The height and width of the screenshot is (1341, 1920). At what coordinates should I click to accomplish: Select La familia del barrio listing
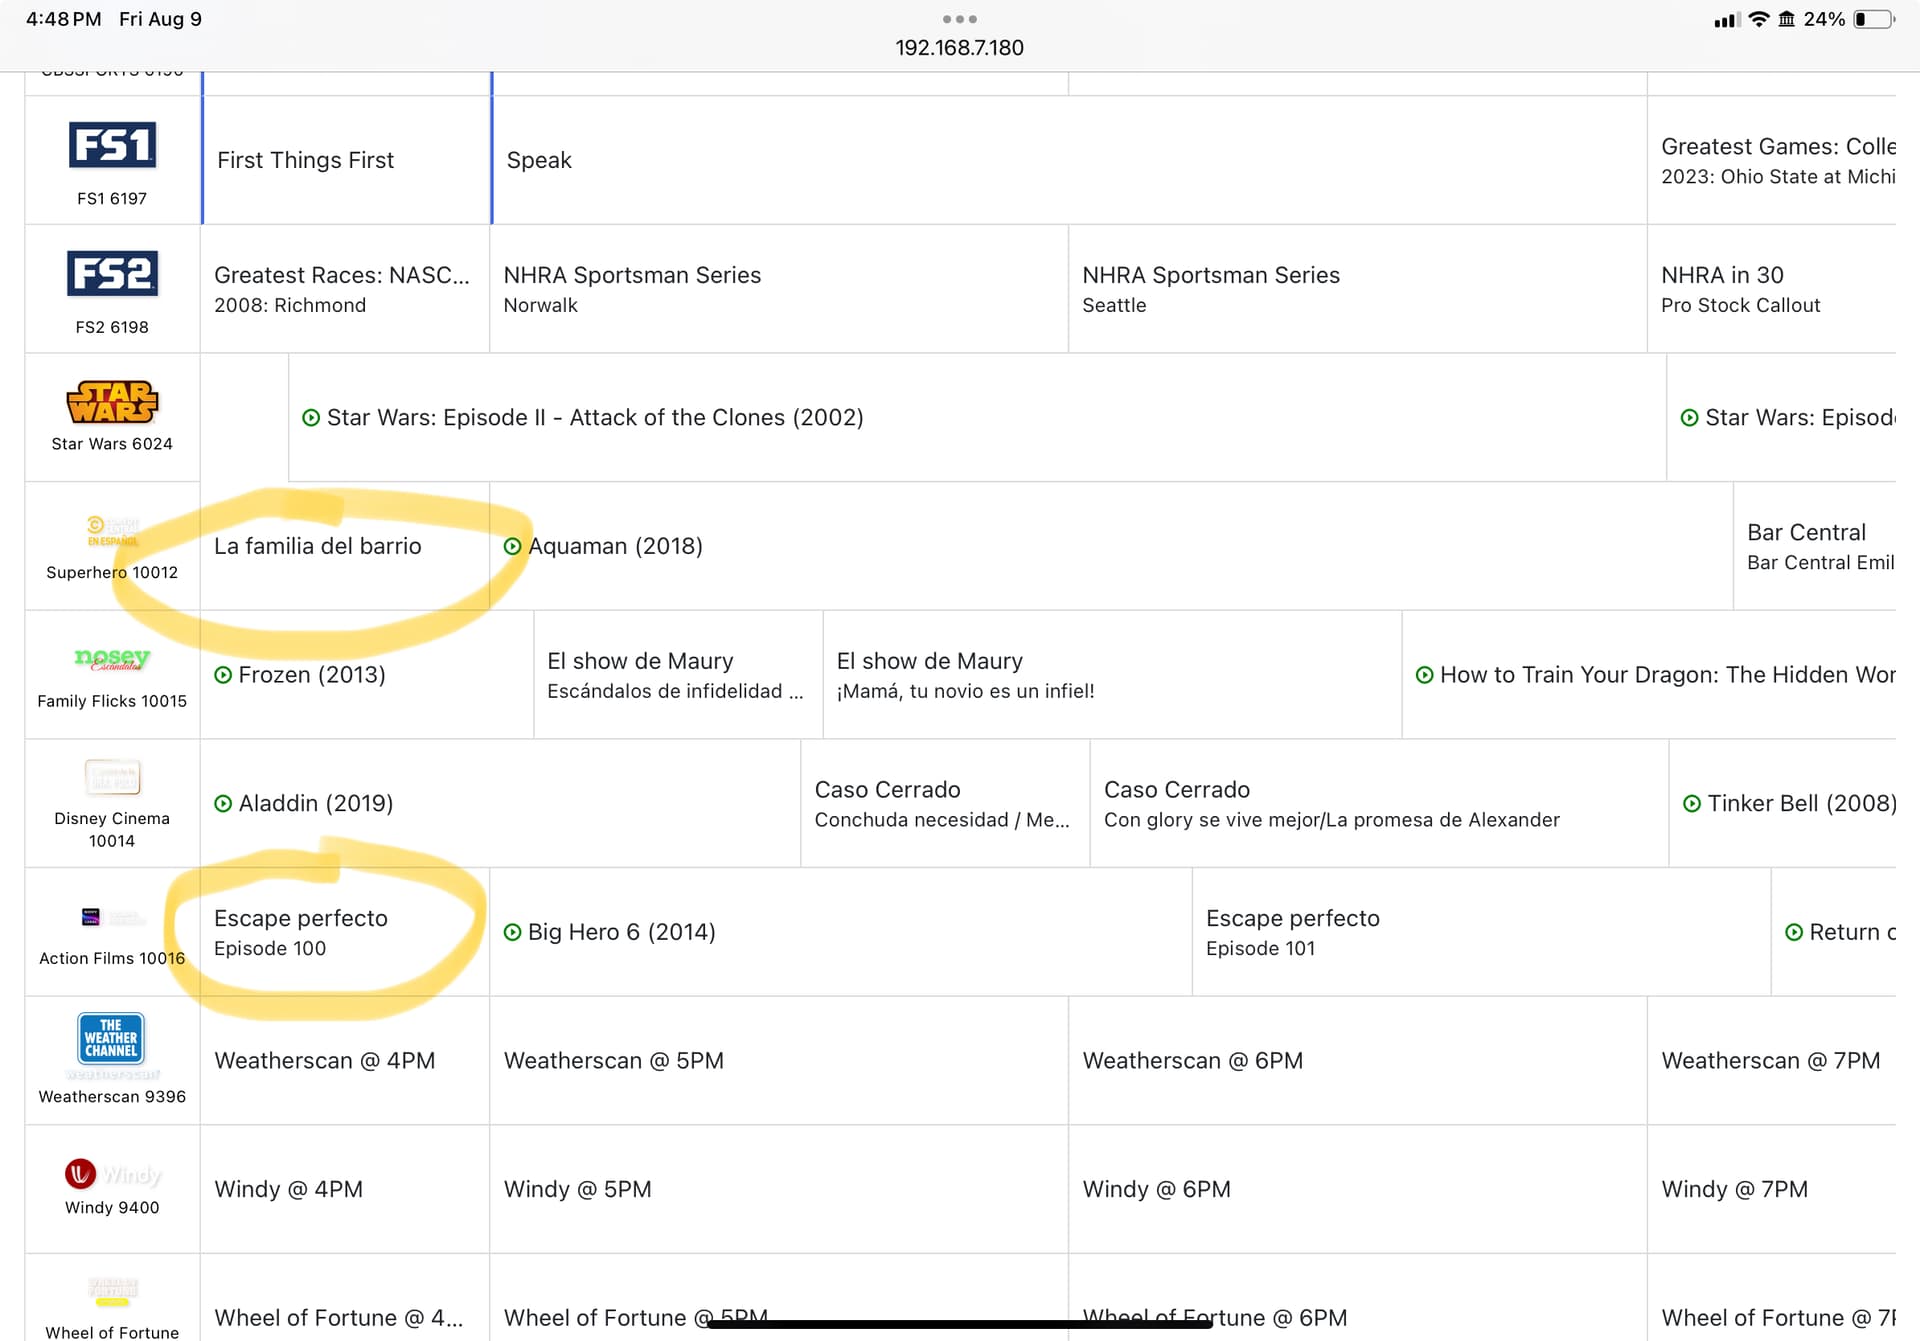[x=318, y=546]
